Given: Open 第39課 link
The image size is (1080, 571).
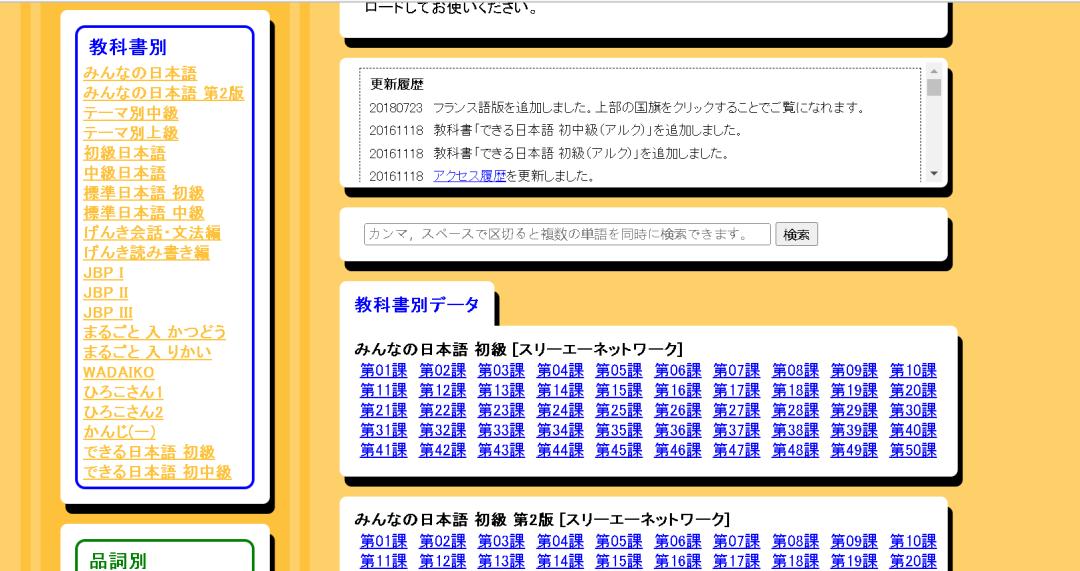Looking at the screenshot, I should 854,430.
